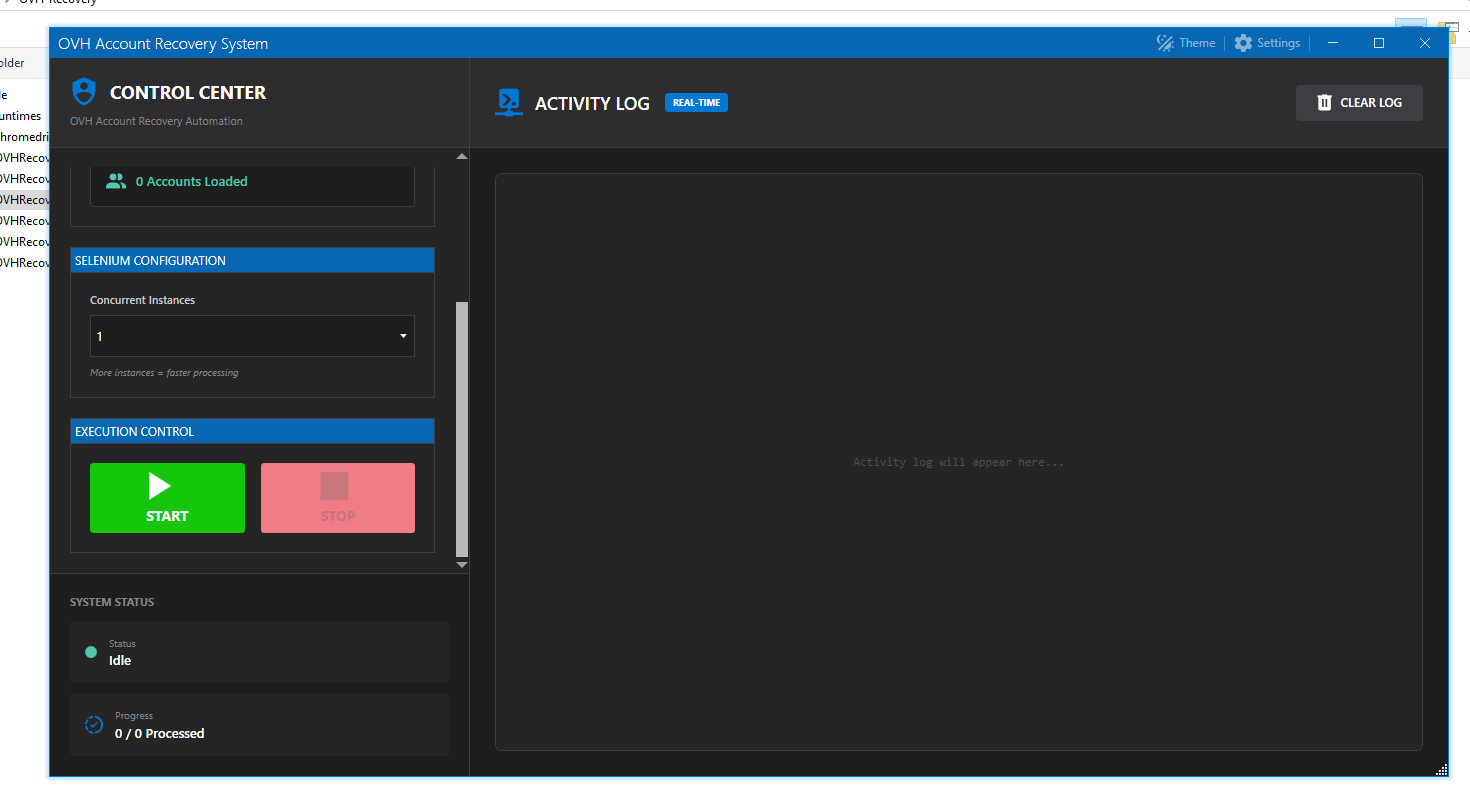Viewport: 1470px width, 799px height.
Task: Open Settings via the gear icon
Action: tap(1243, 43)
